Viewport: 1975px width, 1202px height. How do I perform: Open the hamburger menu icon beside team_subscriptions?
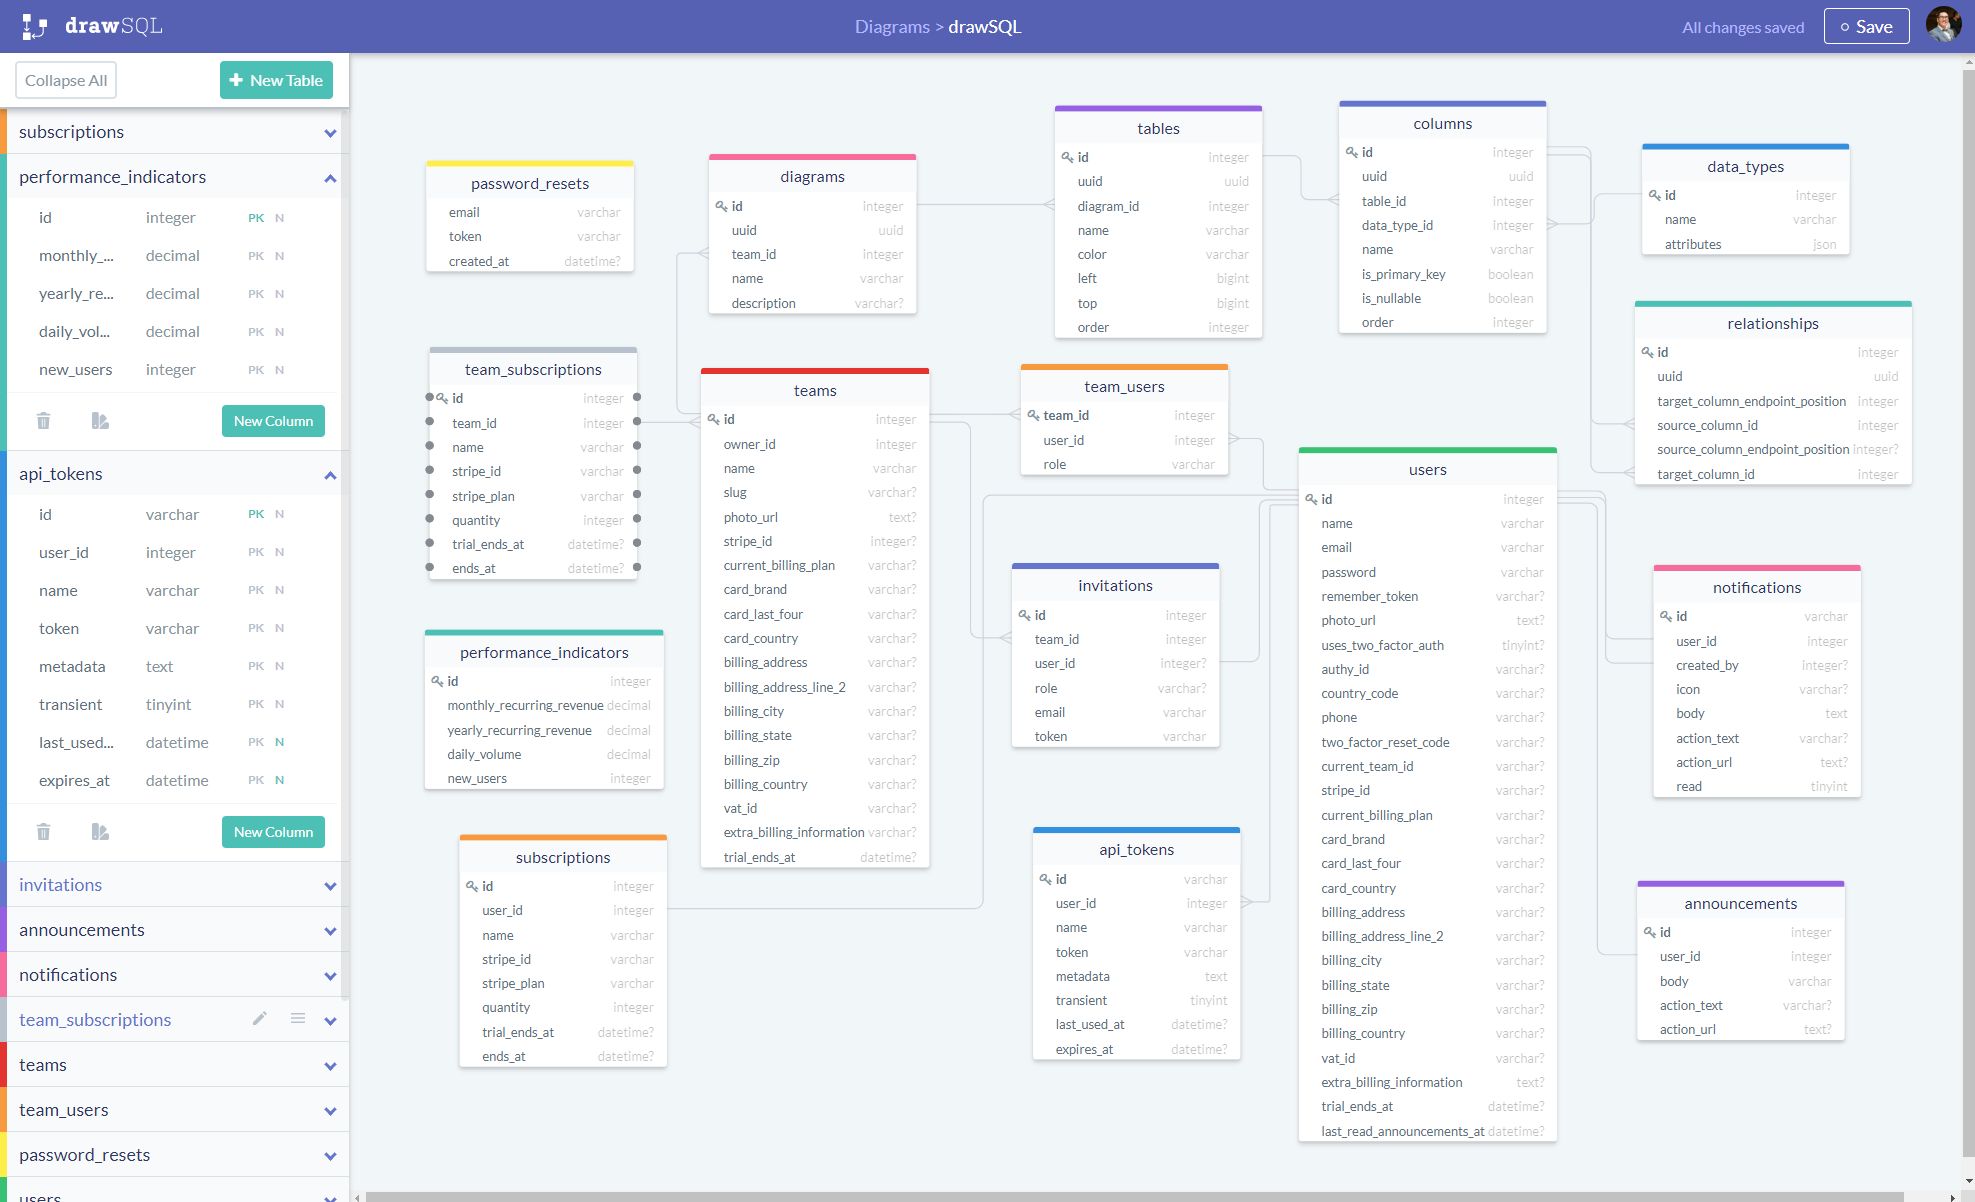pyautogui.click(x=297, y=1018)
